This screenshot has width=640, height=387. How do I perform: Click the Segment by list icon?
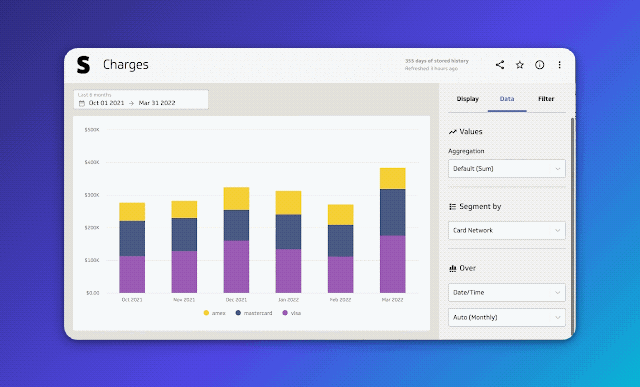452,207
